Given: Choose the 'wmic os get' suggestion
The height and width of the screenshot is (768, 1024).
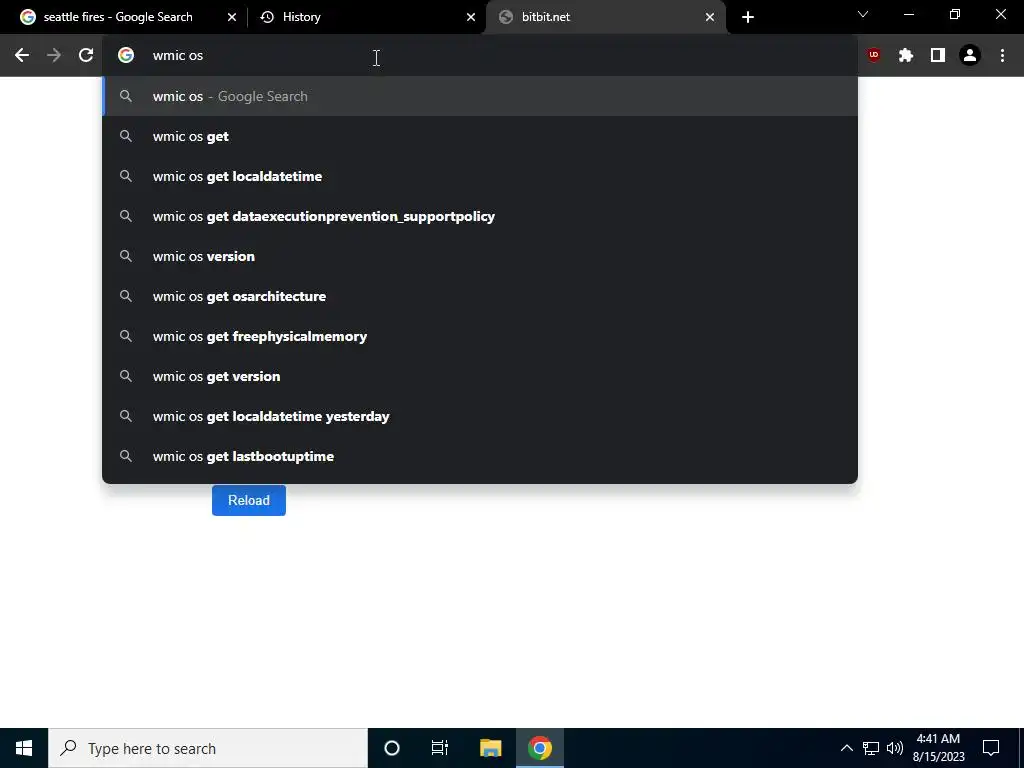Looking at the screenshot, I should point(480,136).
